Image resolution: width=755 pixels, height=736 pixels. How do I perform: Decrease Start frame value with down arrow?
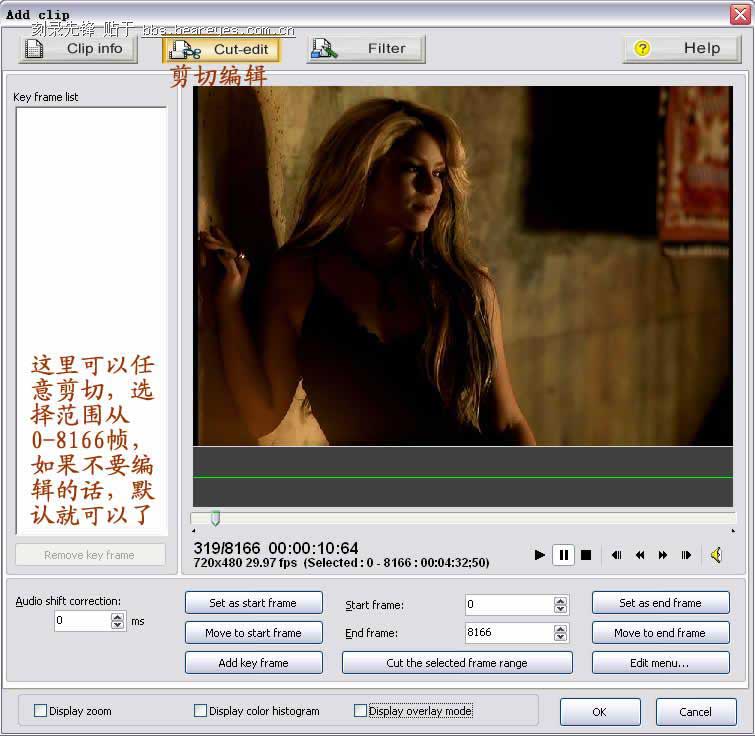(x=560, y=609)
